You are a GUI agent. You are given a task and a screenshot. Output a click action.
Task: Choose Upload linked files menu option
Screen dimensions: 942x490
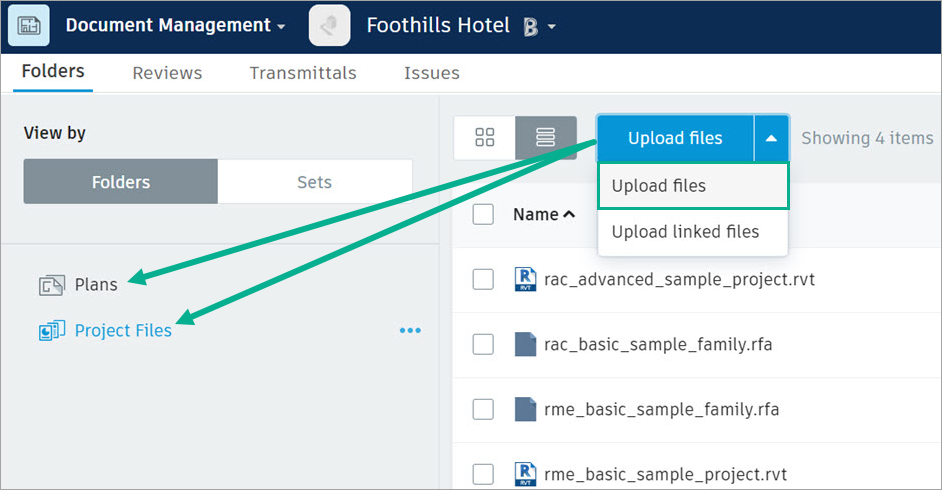point(685,232)
